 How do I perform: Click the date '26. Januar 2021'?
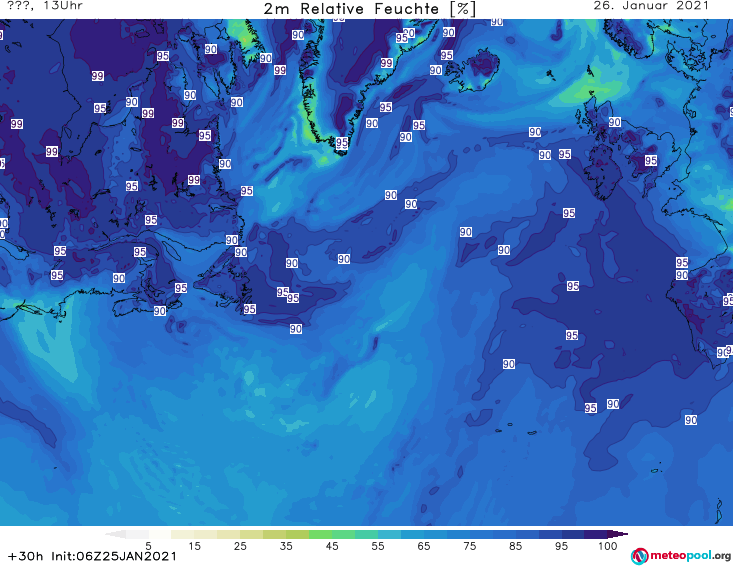tap(651, 6)
